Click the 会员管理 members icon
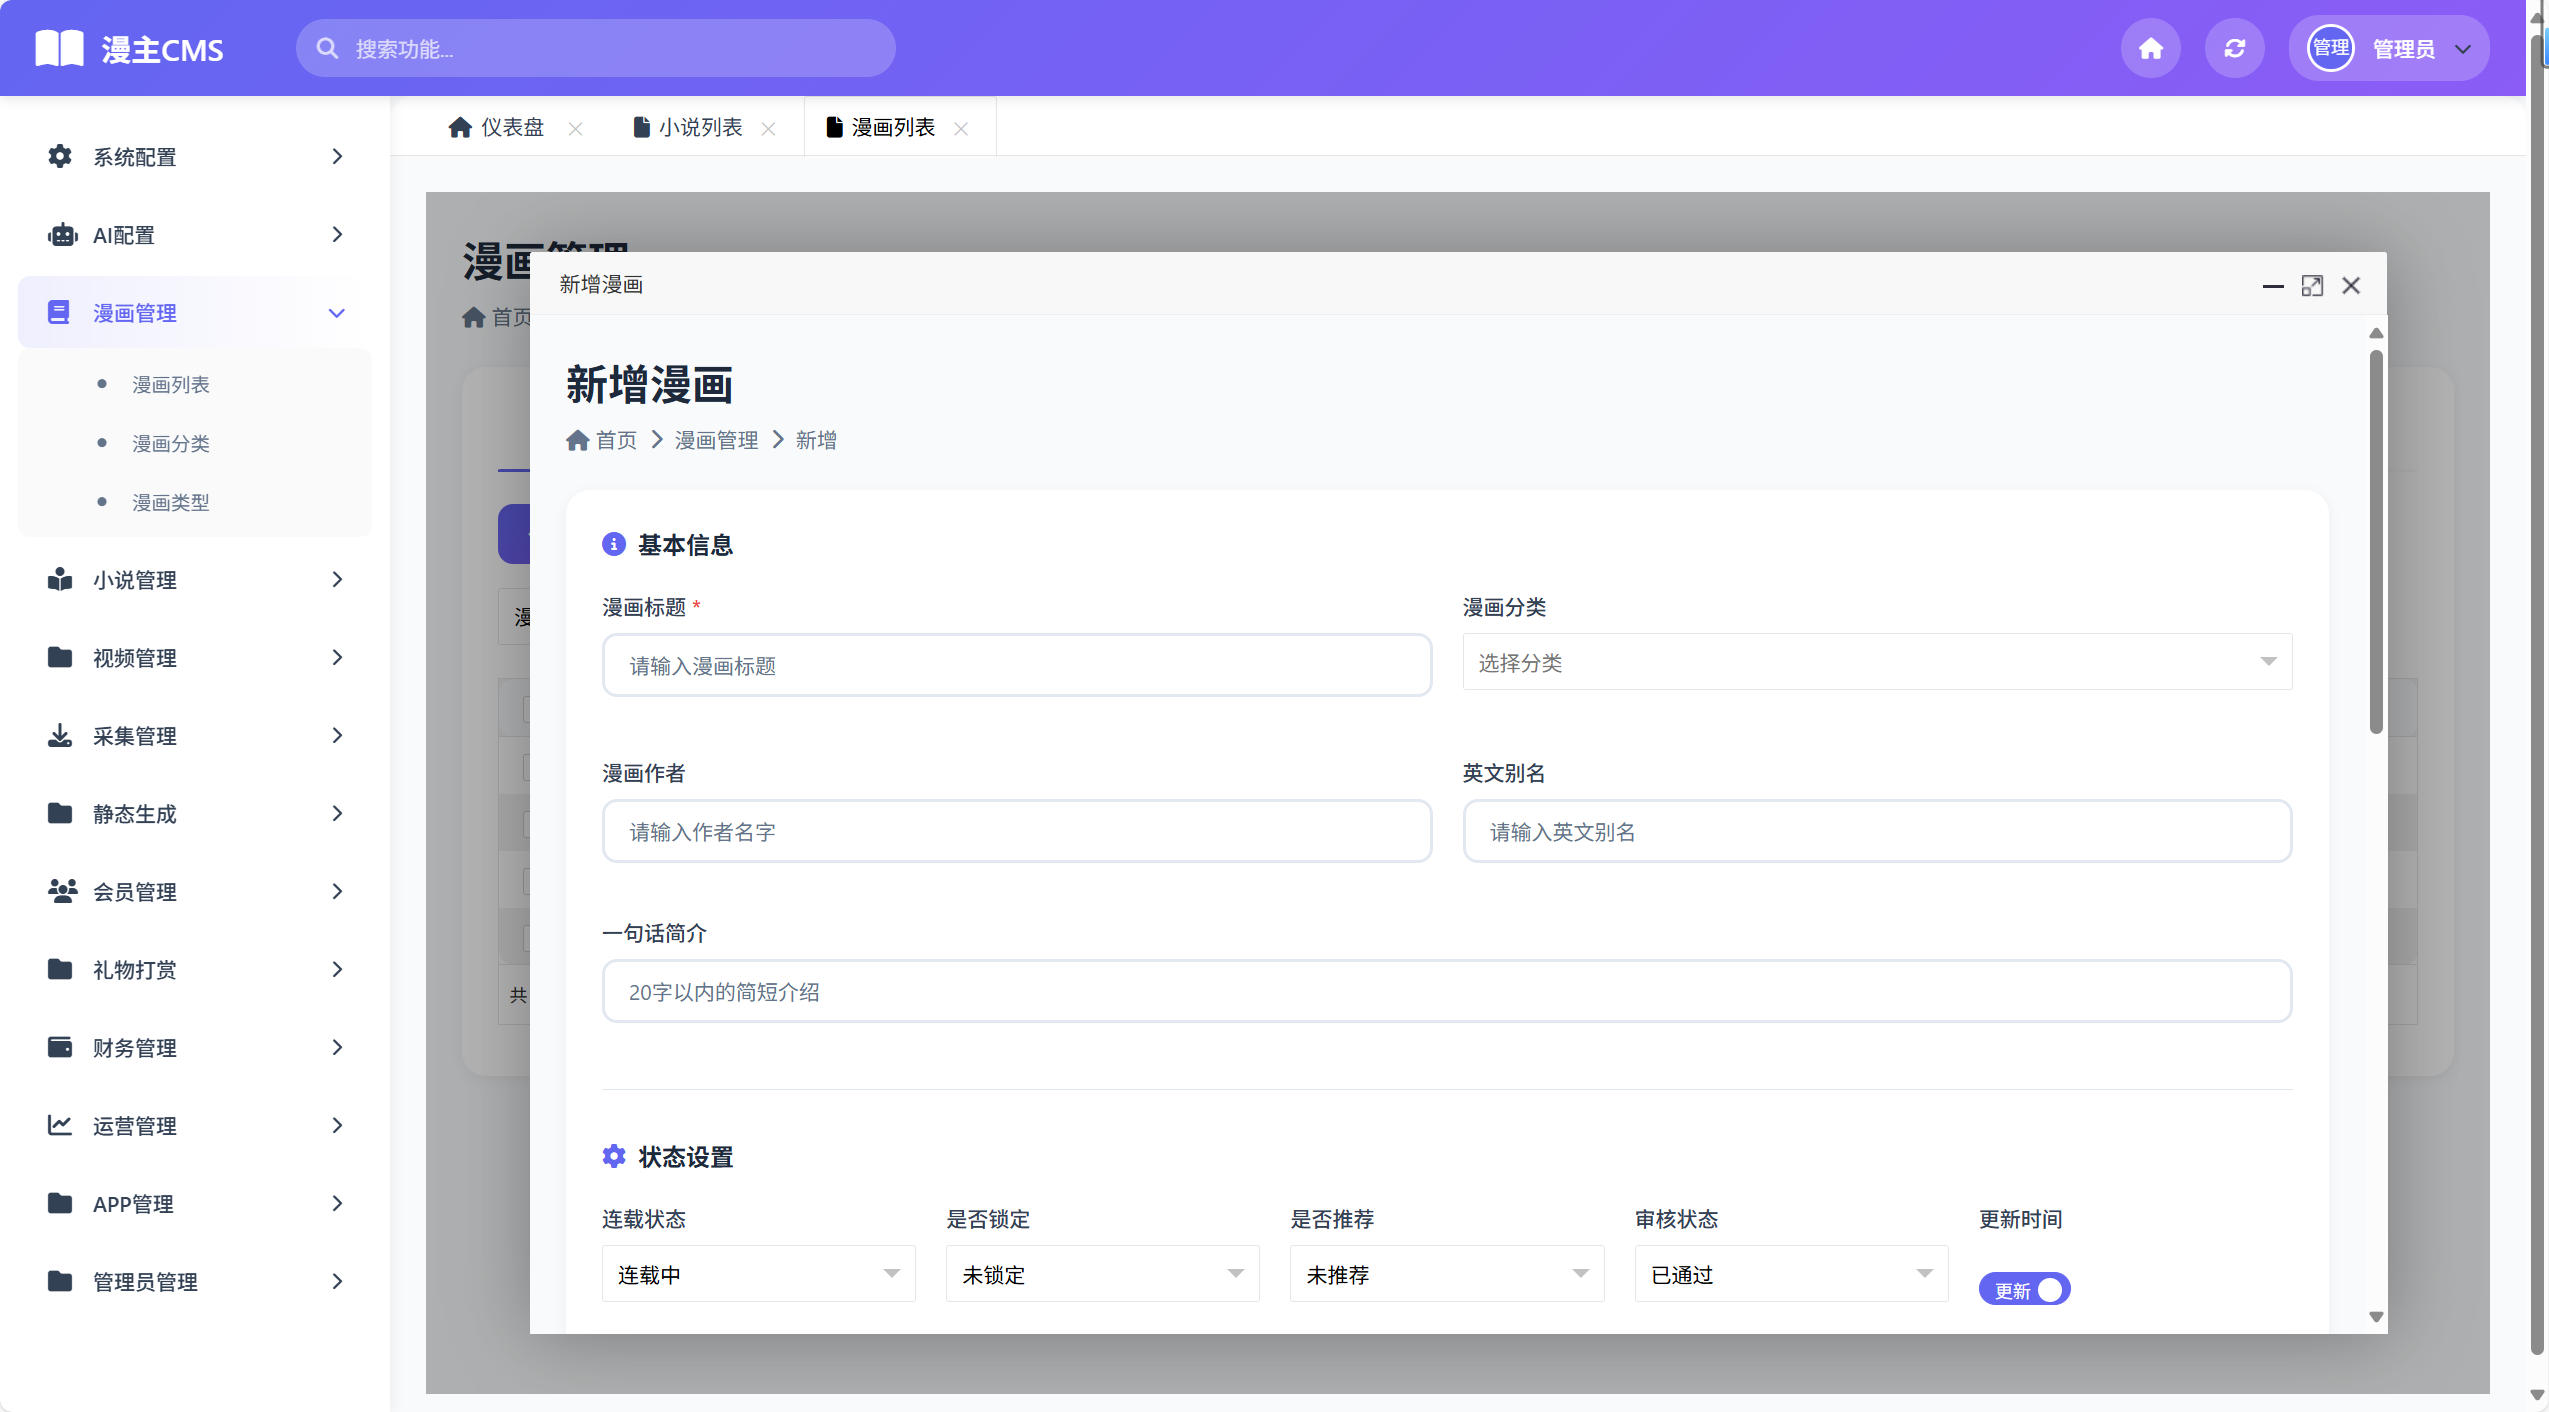The width and height of the screenshot is (2549, 1412). tap(60, 891)
